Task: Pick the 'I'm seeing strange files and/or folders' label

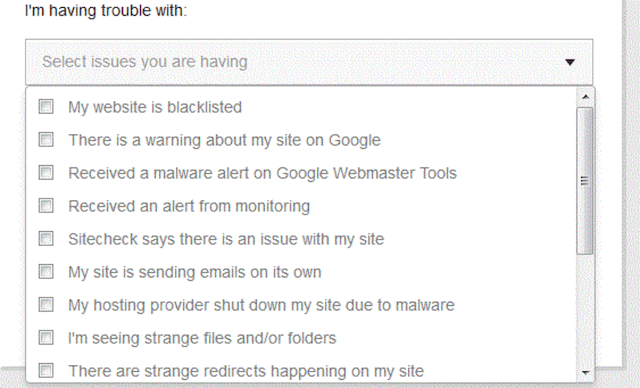Action: [x=202, y=338]
